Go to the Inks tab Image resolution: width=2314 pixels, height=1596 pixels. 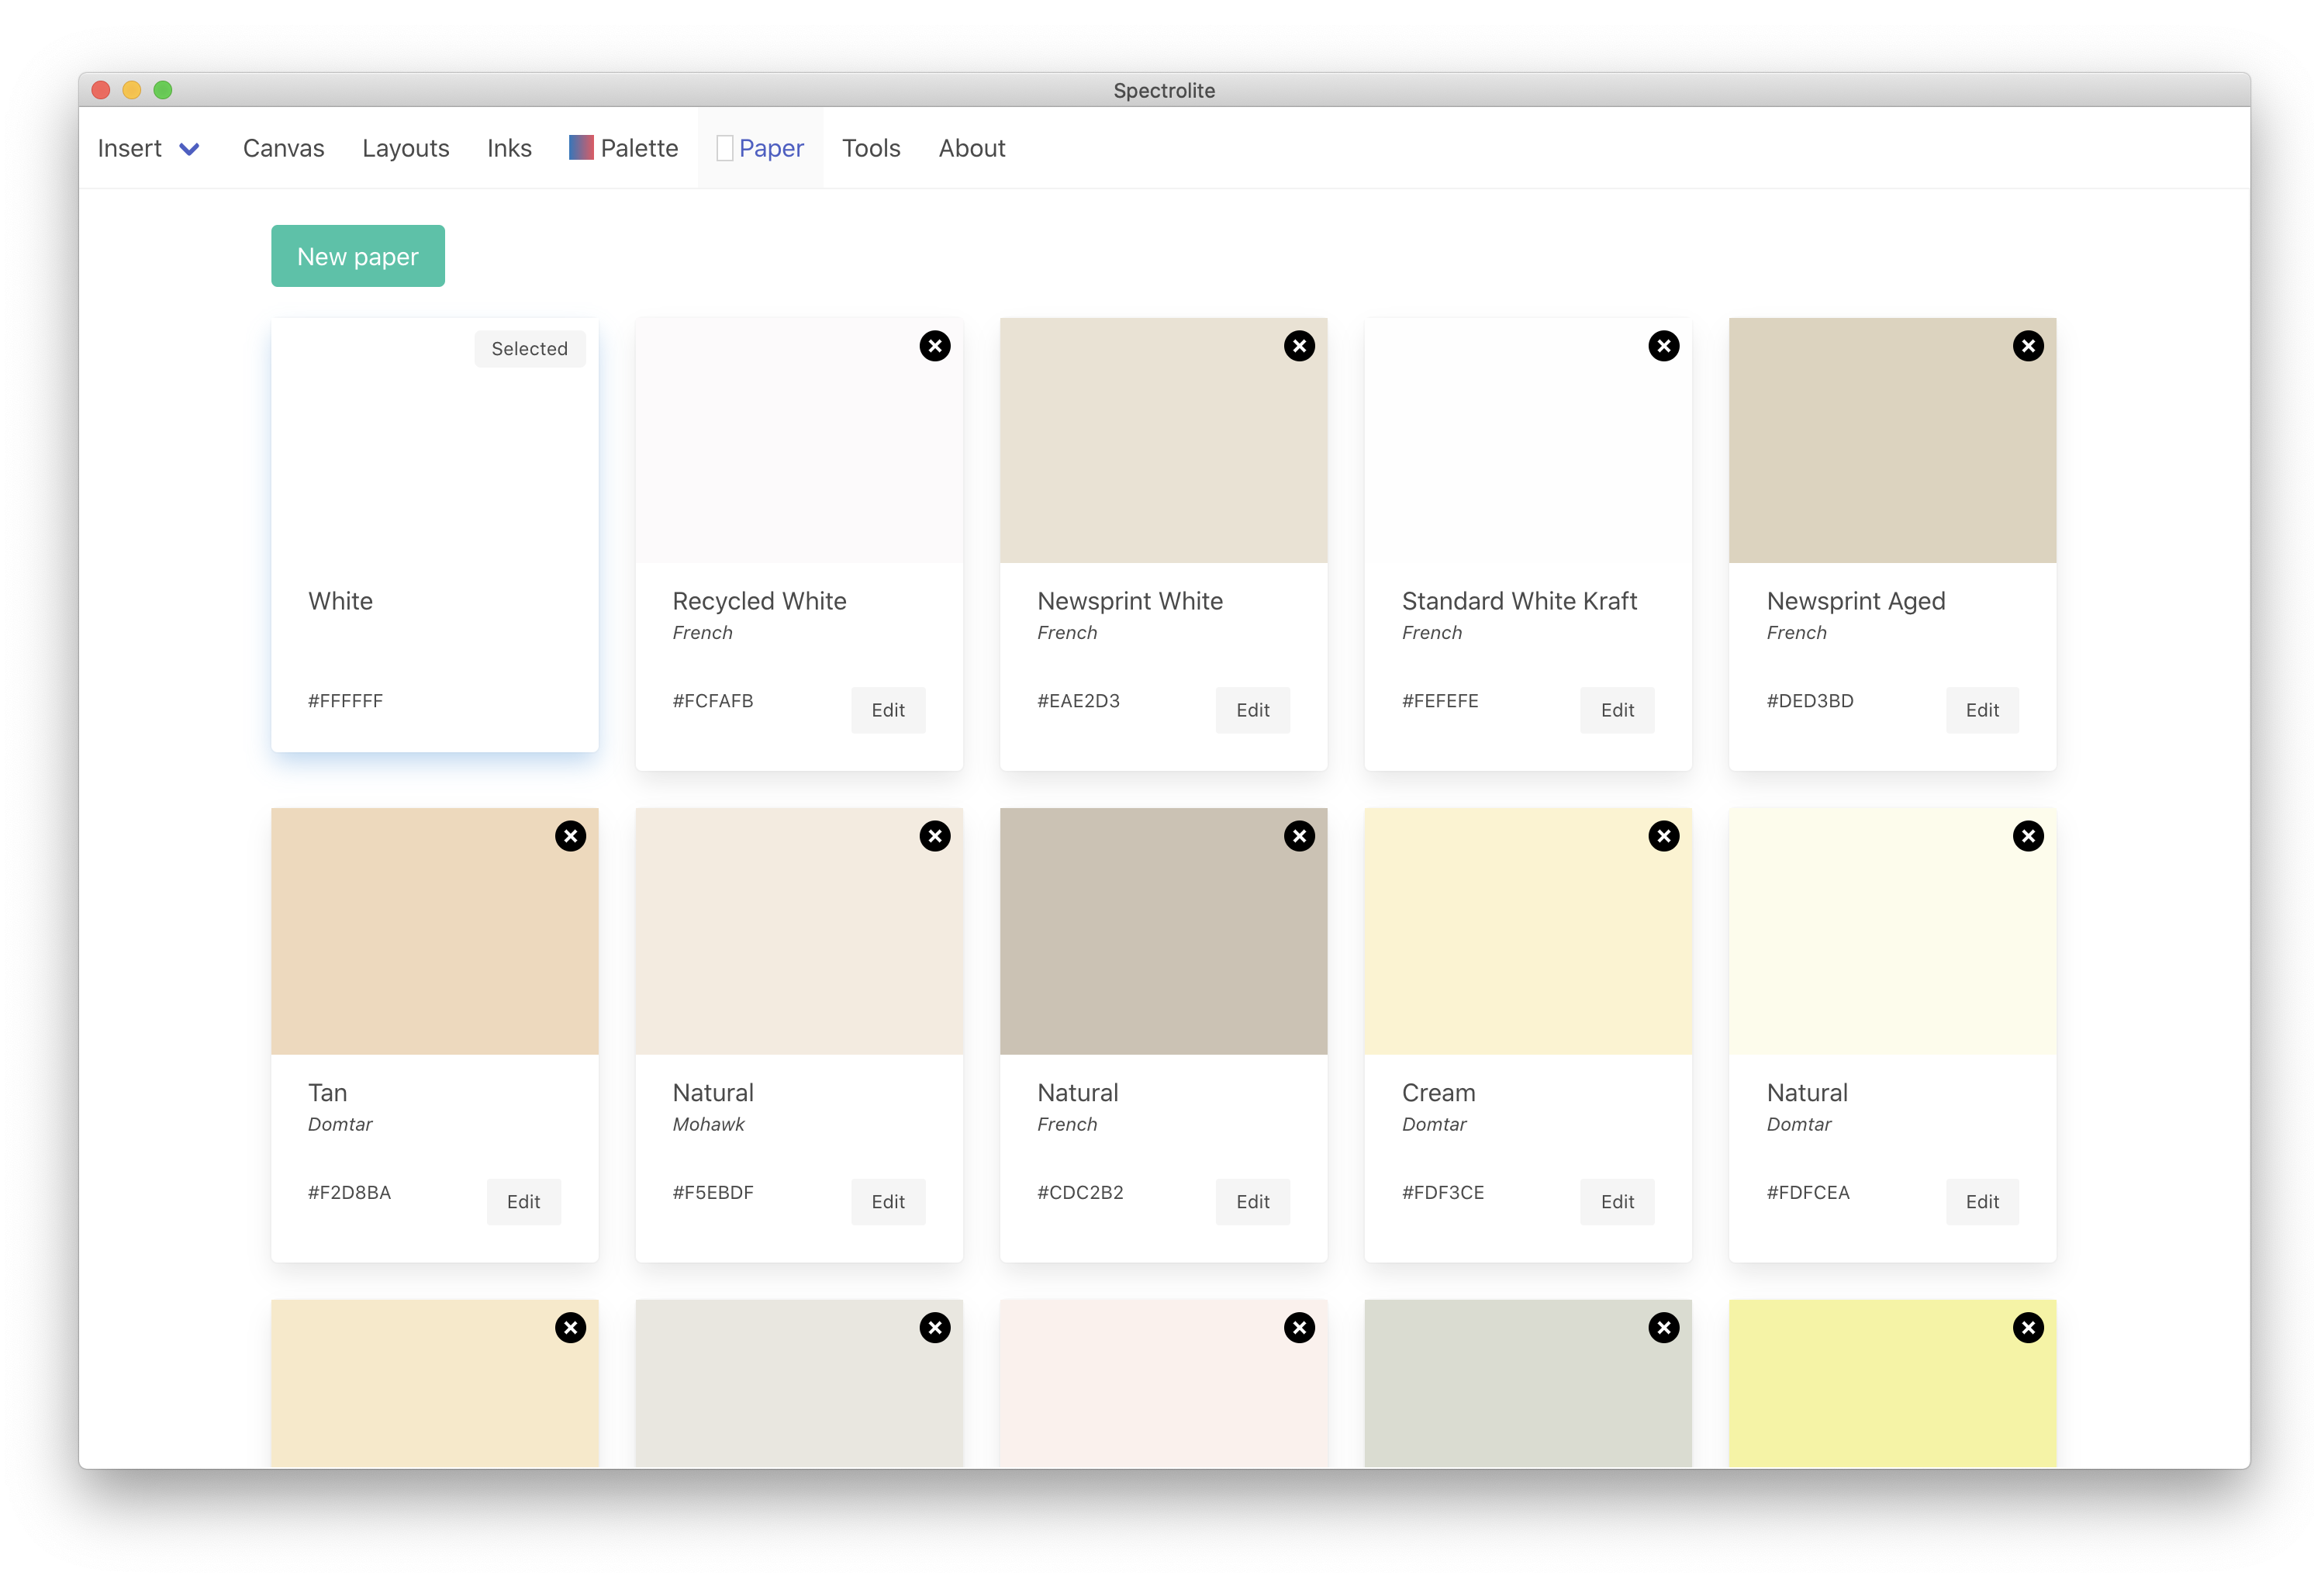[508, 148]
